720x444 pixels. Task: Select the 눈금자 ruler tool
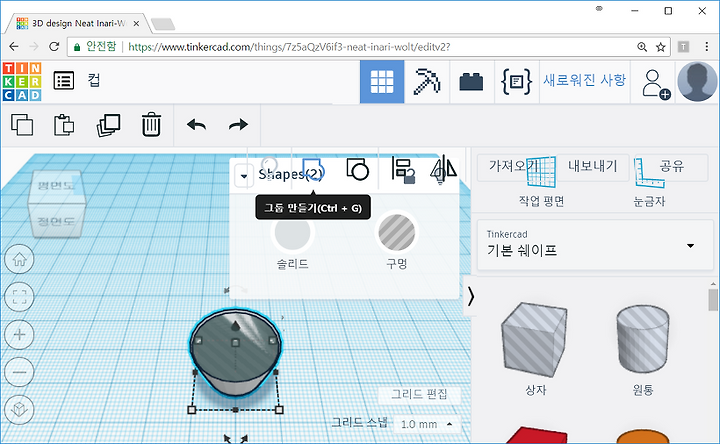pos(649,182)
